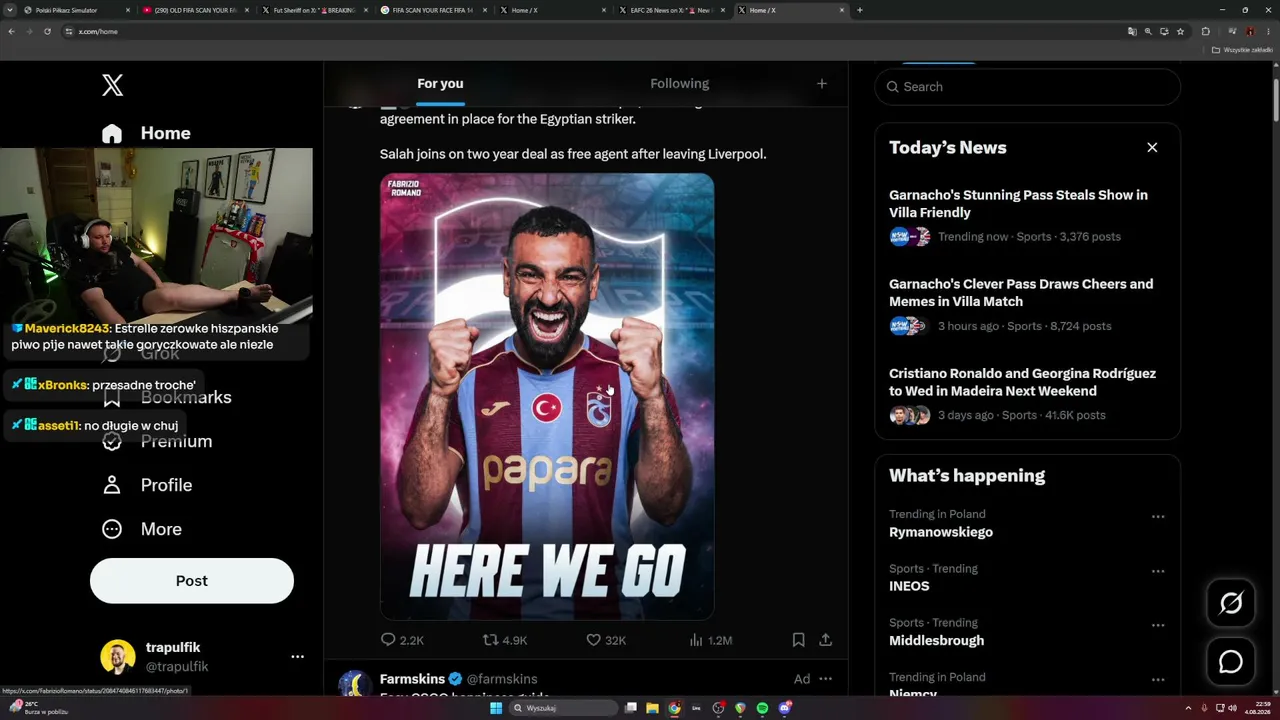Switch to Fut Sheriff on X browser tab
Viewport: 1280px width, 720px height.
pos(315,10)
